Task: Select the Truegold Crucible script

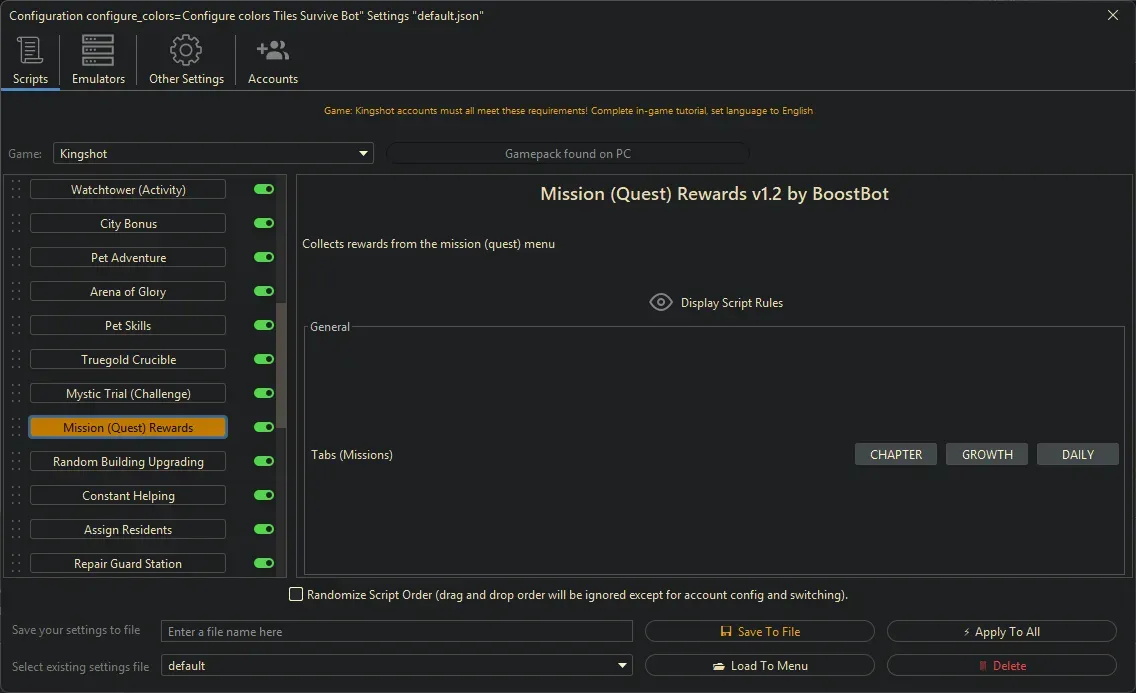Action: click(127, 358)
